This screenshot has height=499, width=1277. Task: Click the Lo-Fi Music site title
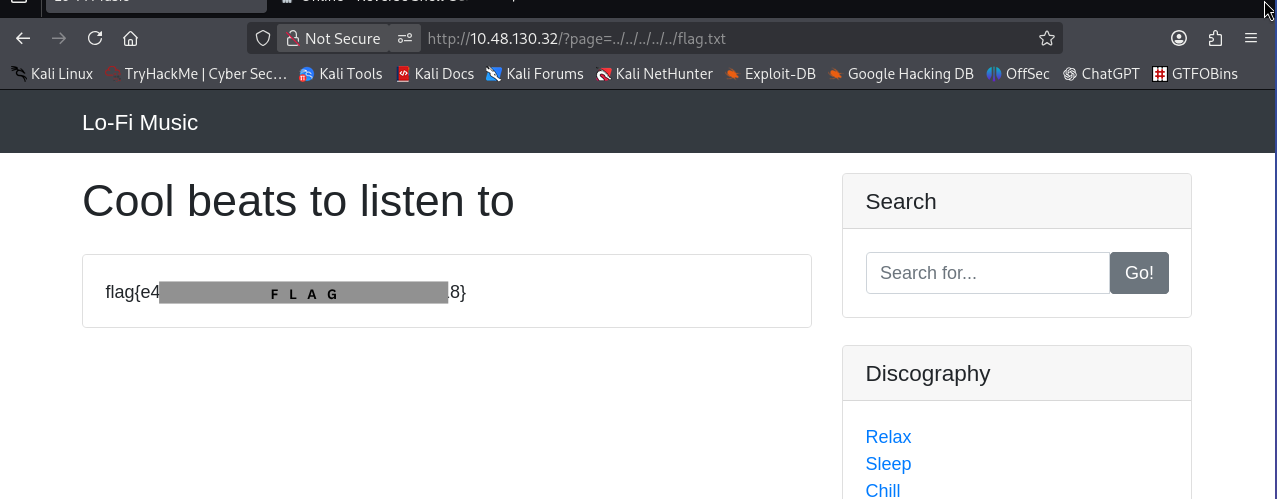point(140,123)
